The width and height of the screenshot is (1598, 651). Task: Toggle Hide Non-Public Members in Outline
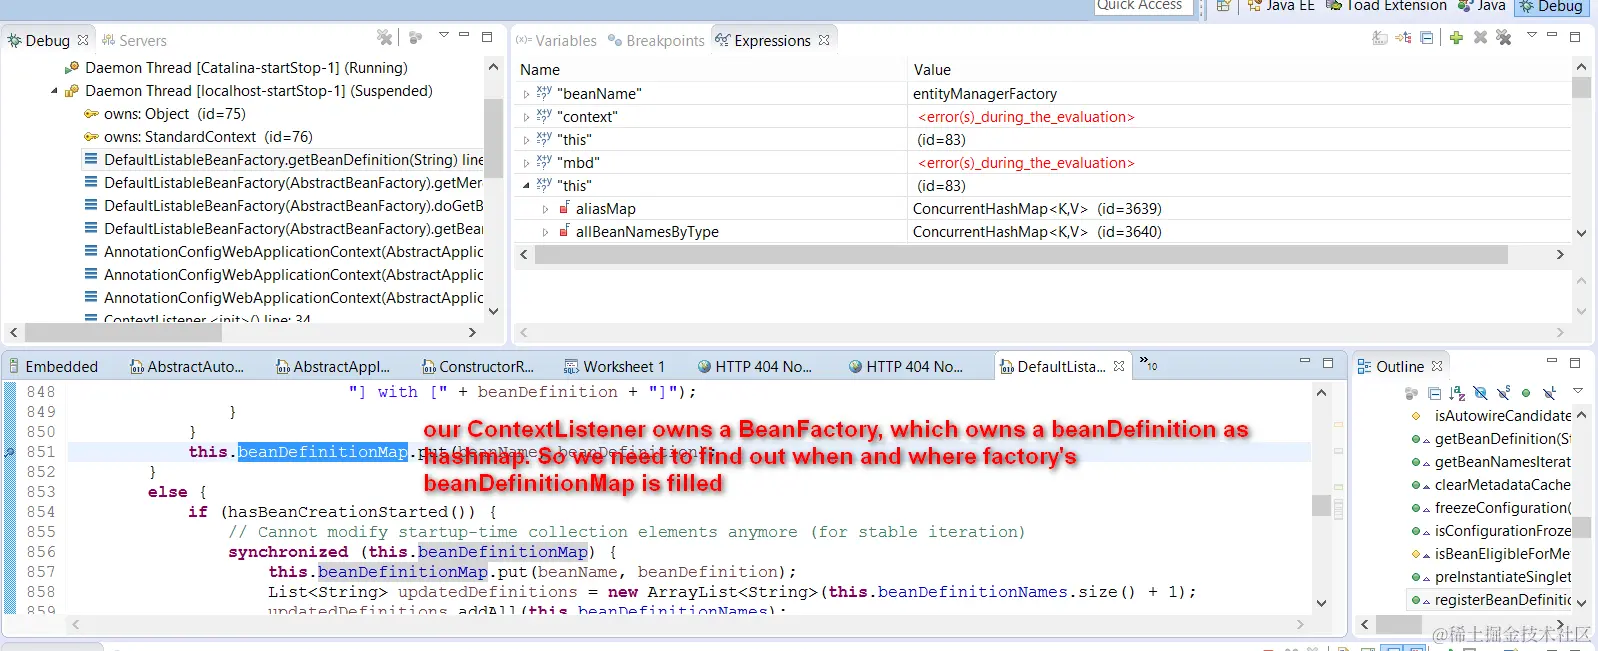click(1526, 393)
